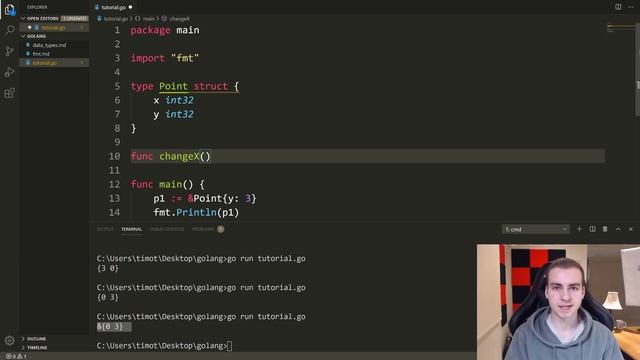This screenshot has height=360, width=640.
Task: Switch to the Debug Console tab
Action: (167, 229)
